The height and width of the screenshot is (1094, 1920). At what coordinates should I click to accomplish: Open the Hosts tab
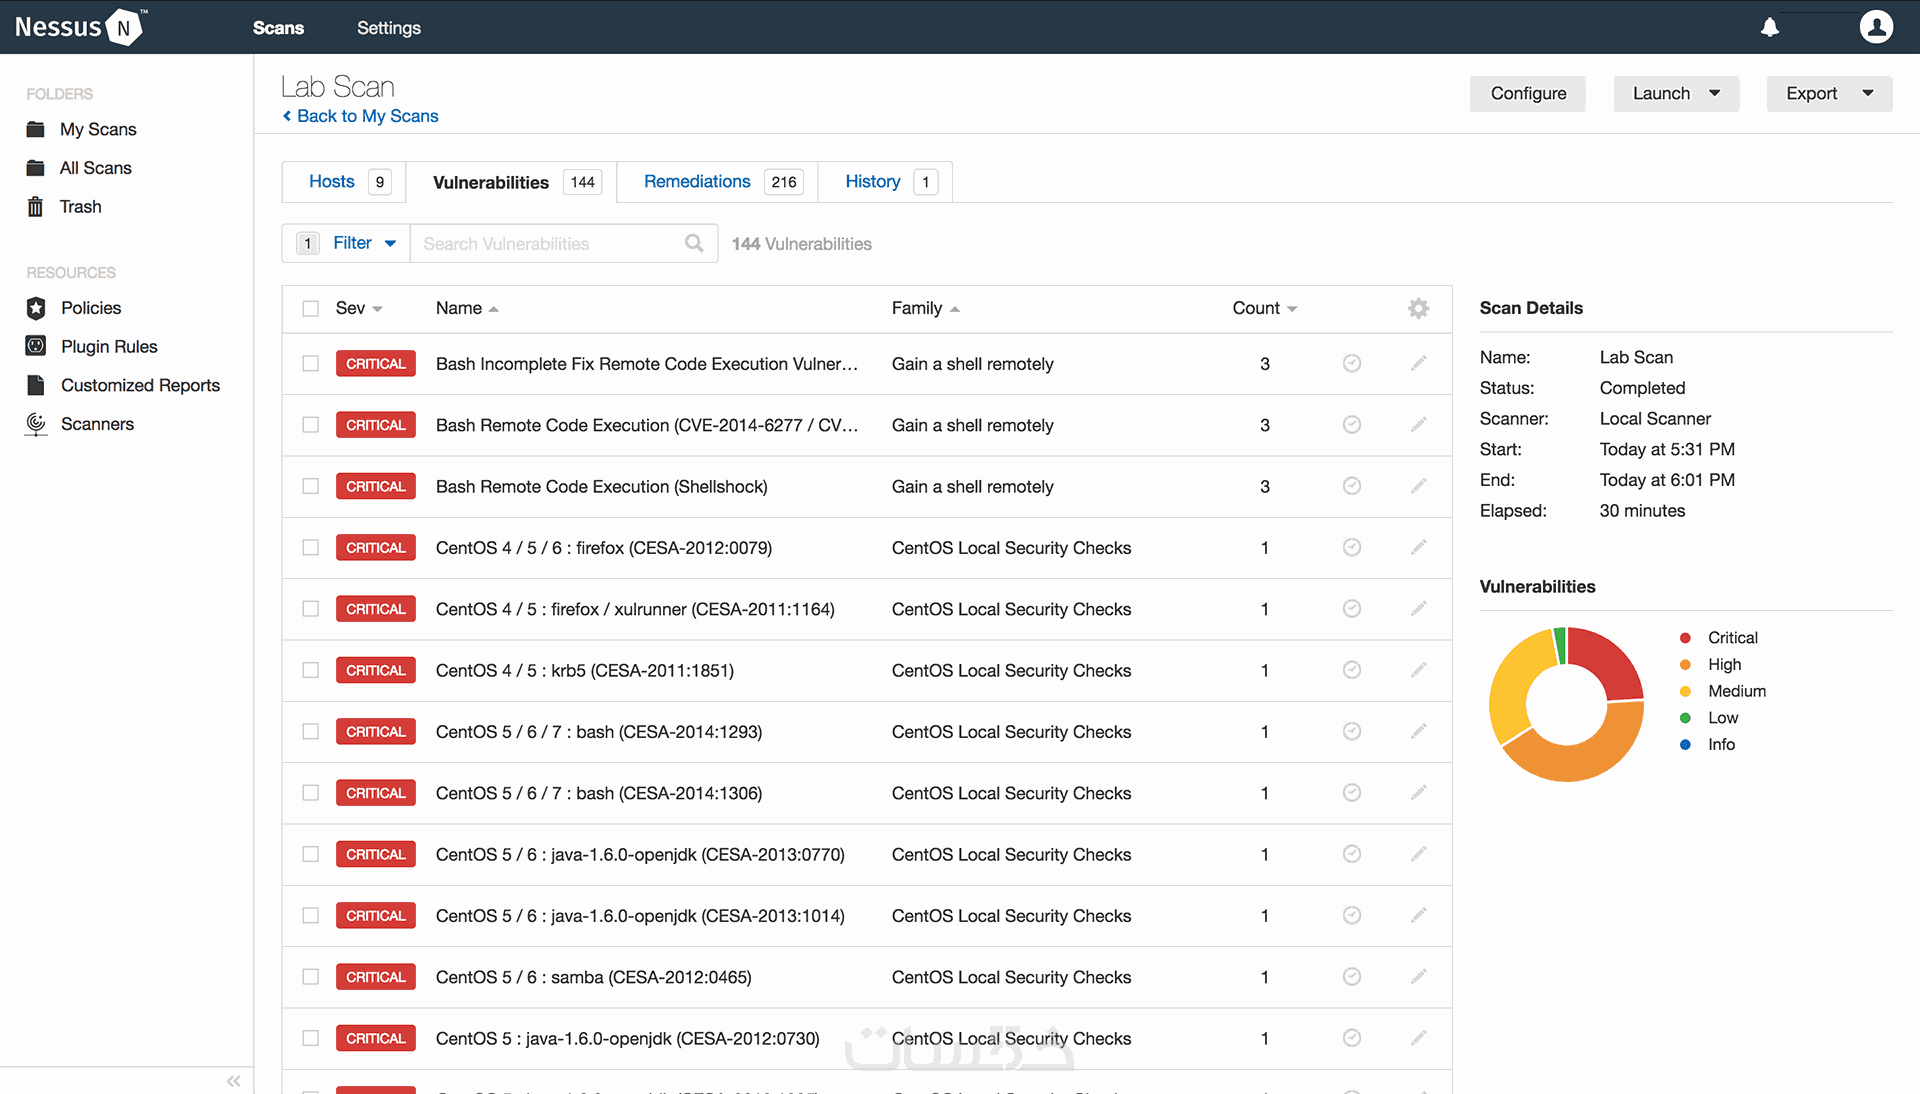click(x=332, y=181)
